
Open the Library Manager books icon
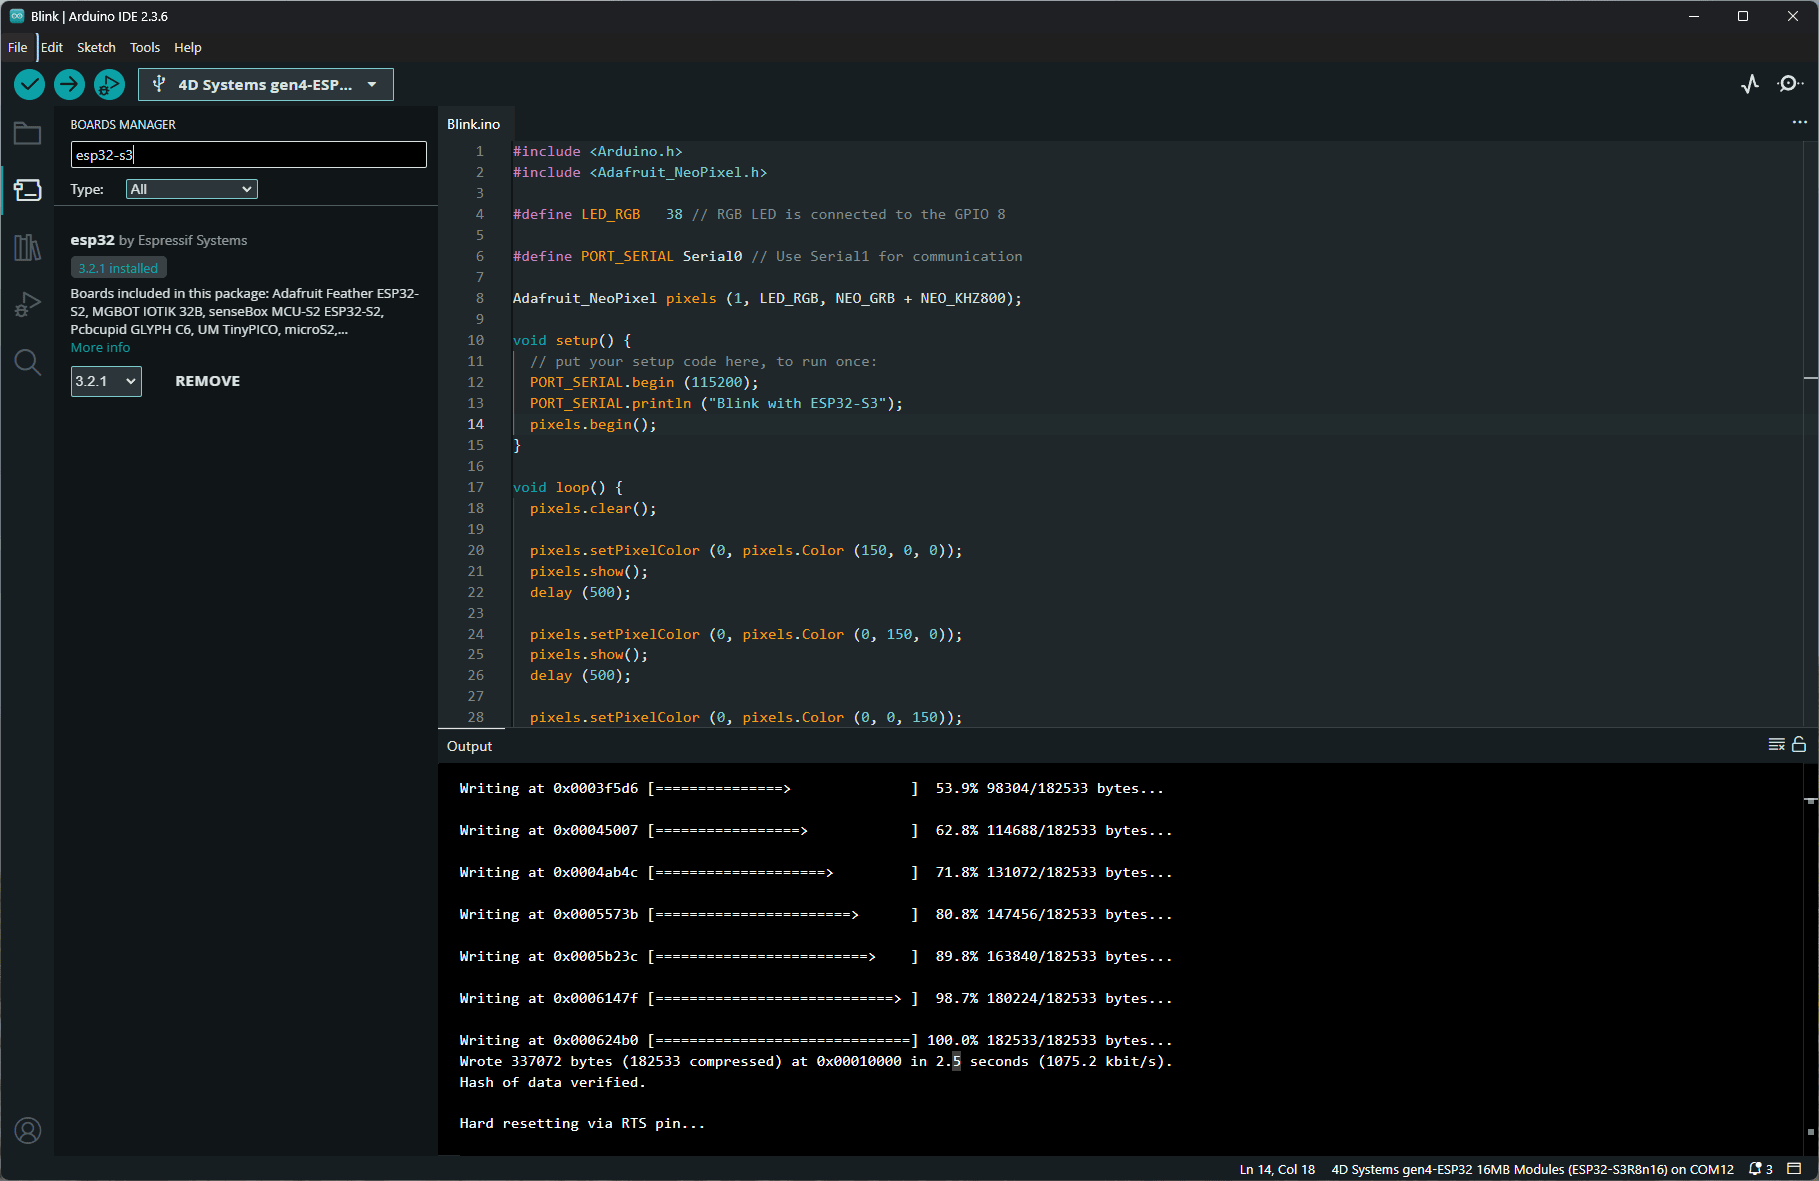(27, 247)
